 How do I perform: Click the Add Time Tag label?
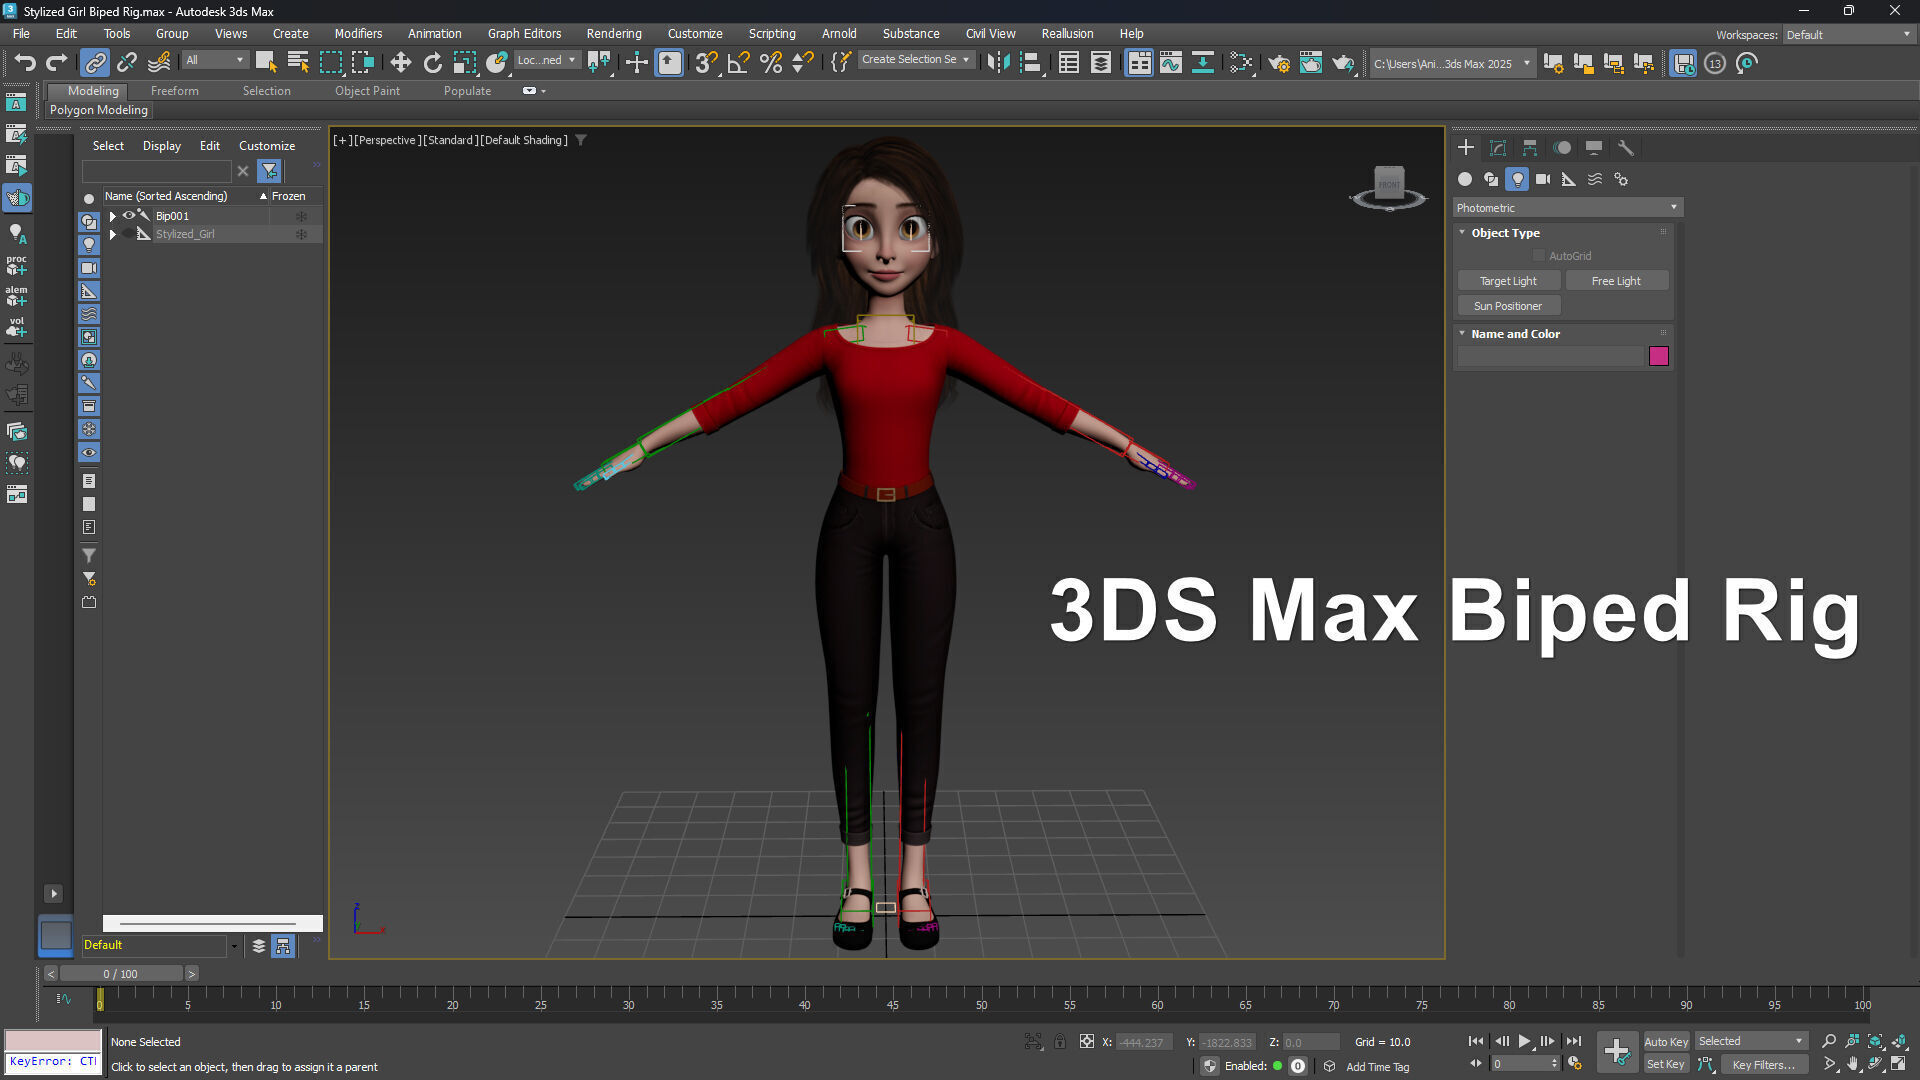(1377, 1067)
